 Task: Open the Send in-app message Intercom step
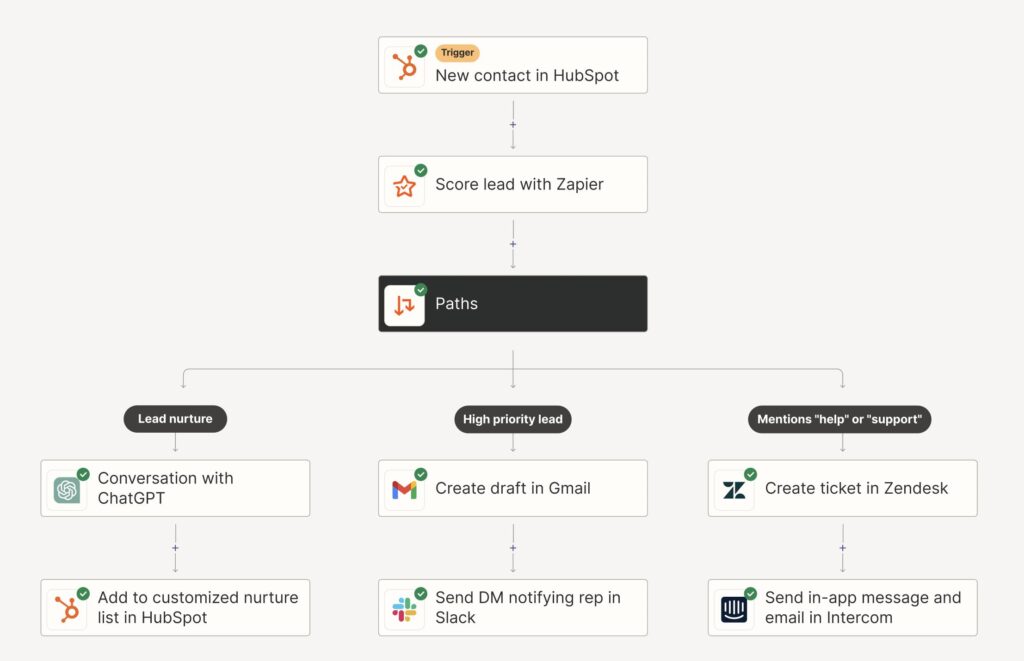tap(841, 607)
